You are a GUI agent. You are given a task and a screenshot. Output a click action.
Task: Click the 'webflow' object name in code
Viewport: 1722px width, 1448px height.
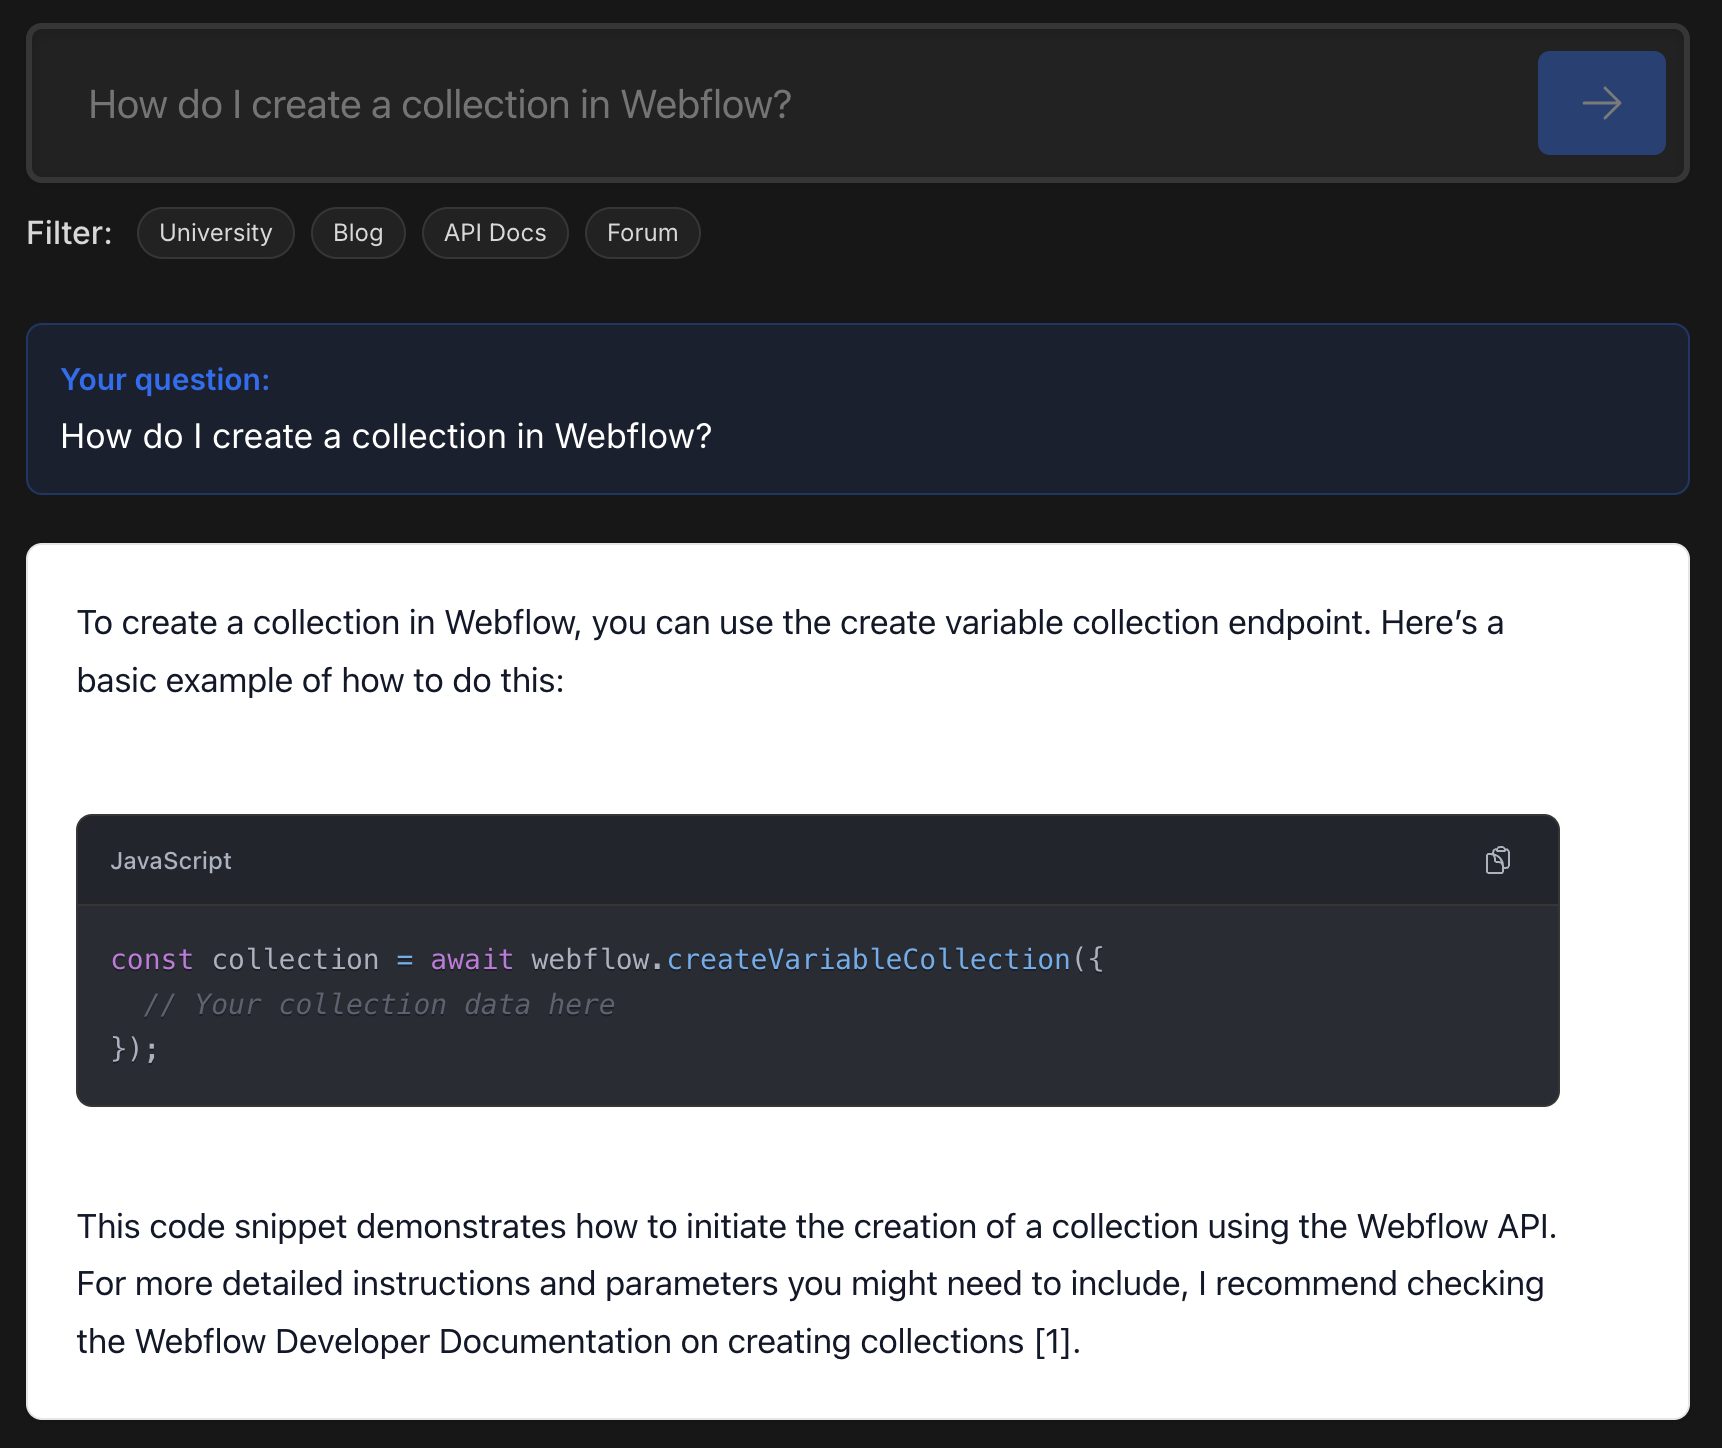coord(590,959)
